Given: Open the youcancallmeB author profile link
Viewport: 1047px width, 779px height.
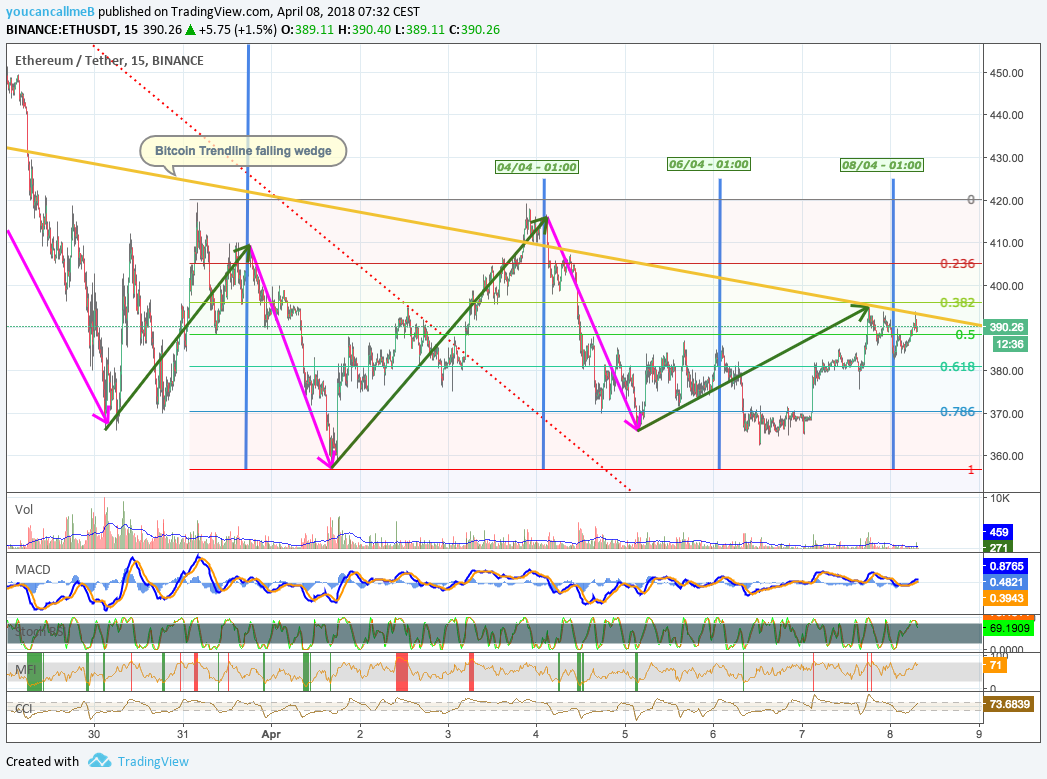Looking at the screenshot, I should (51, 11).
